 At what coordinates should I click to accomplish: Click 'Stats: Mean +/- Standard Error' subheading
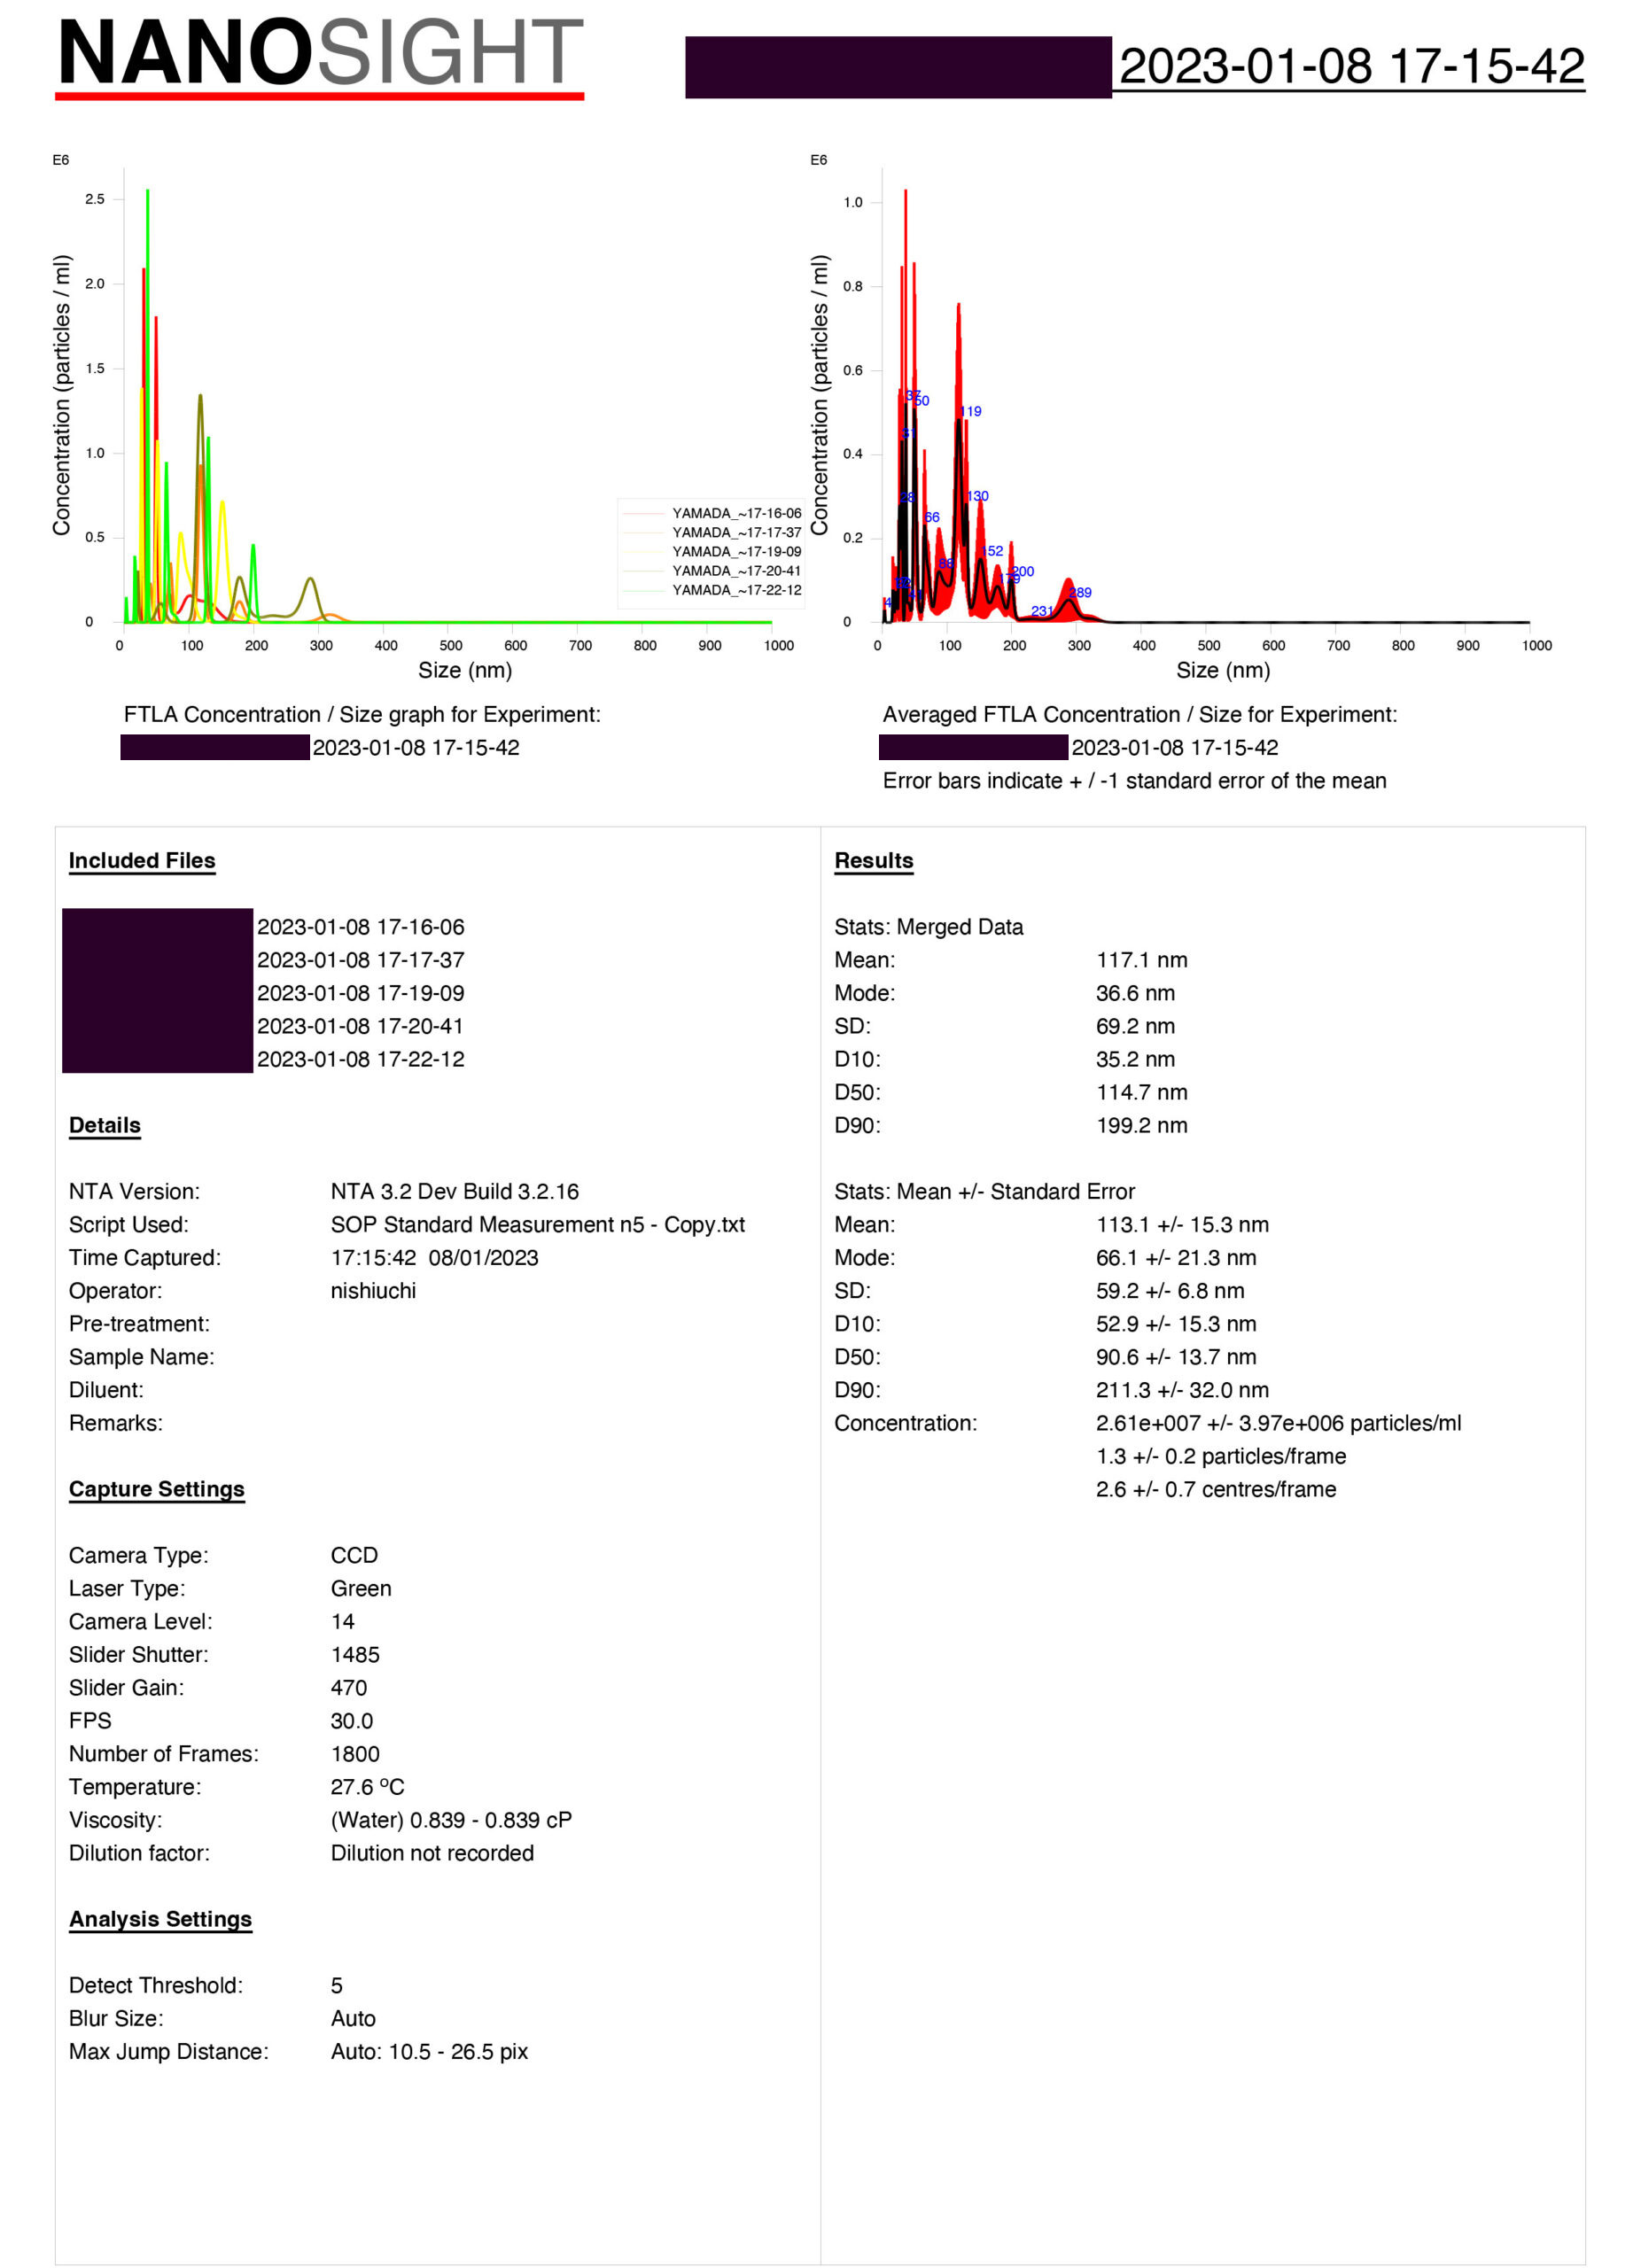tap(985, 1191)
